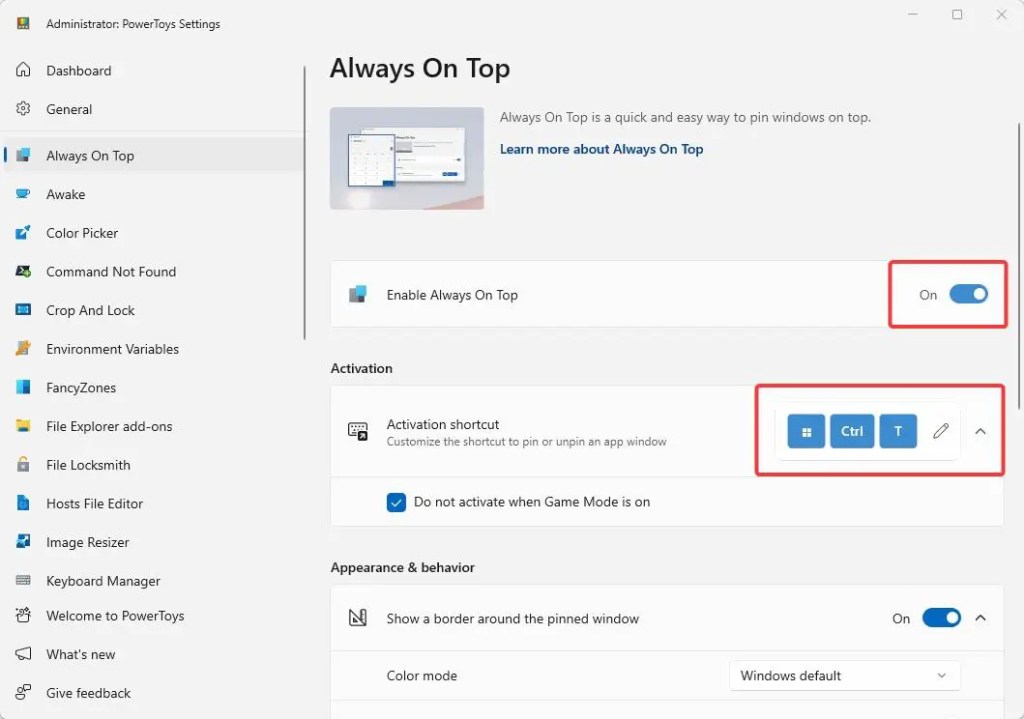Image resolution: width=1024 pixels, height=719 pixels.
Task: Go to General settings
Action: [x=153, y=108]
